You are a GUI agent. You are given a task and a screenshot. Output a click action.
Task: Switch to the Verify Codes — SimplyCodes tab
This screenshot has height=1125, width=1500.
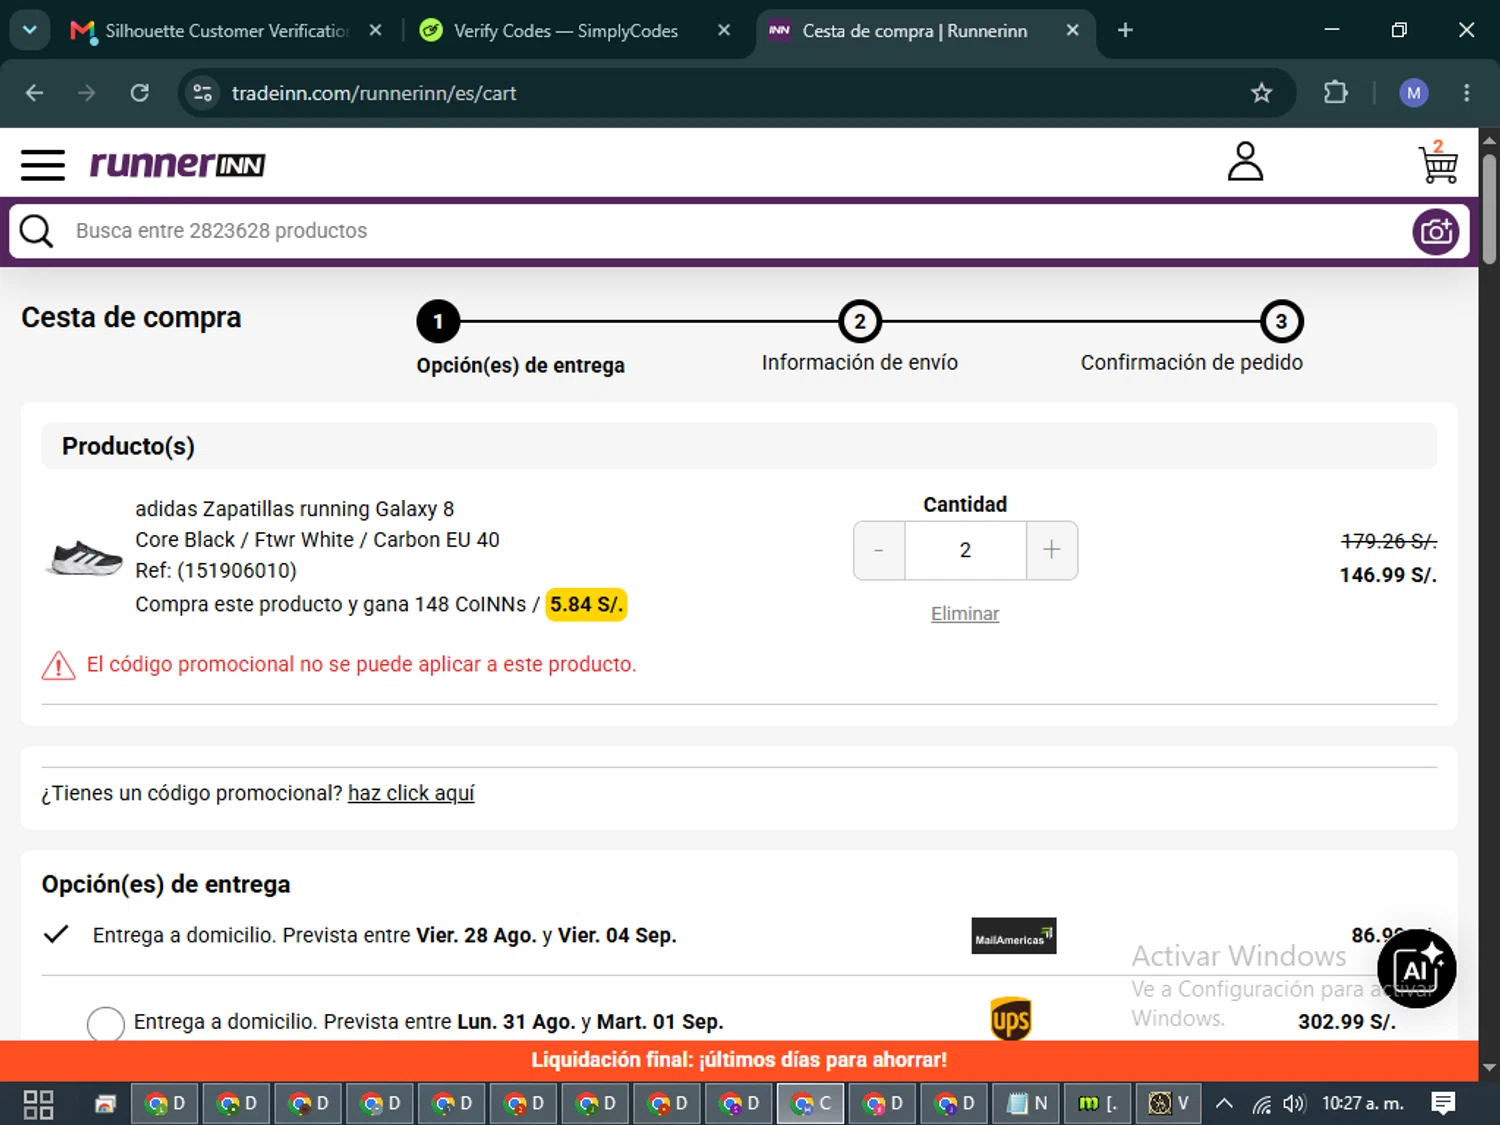(566, 31)
